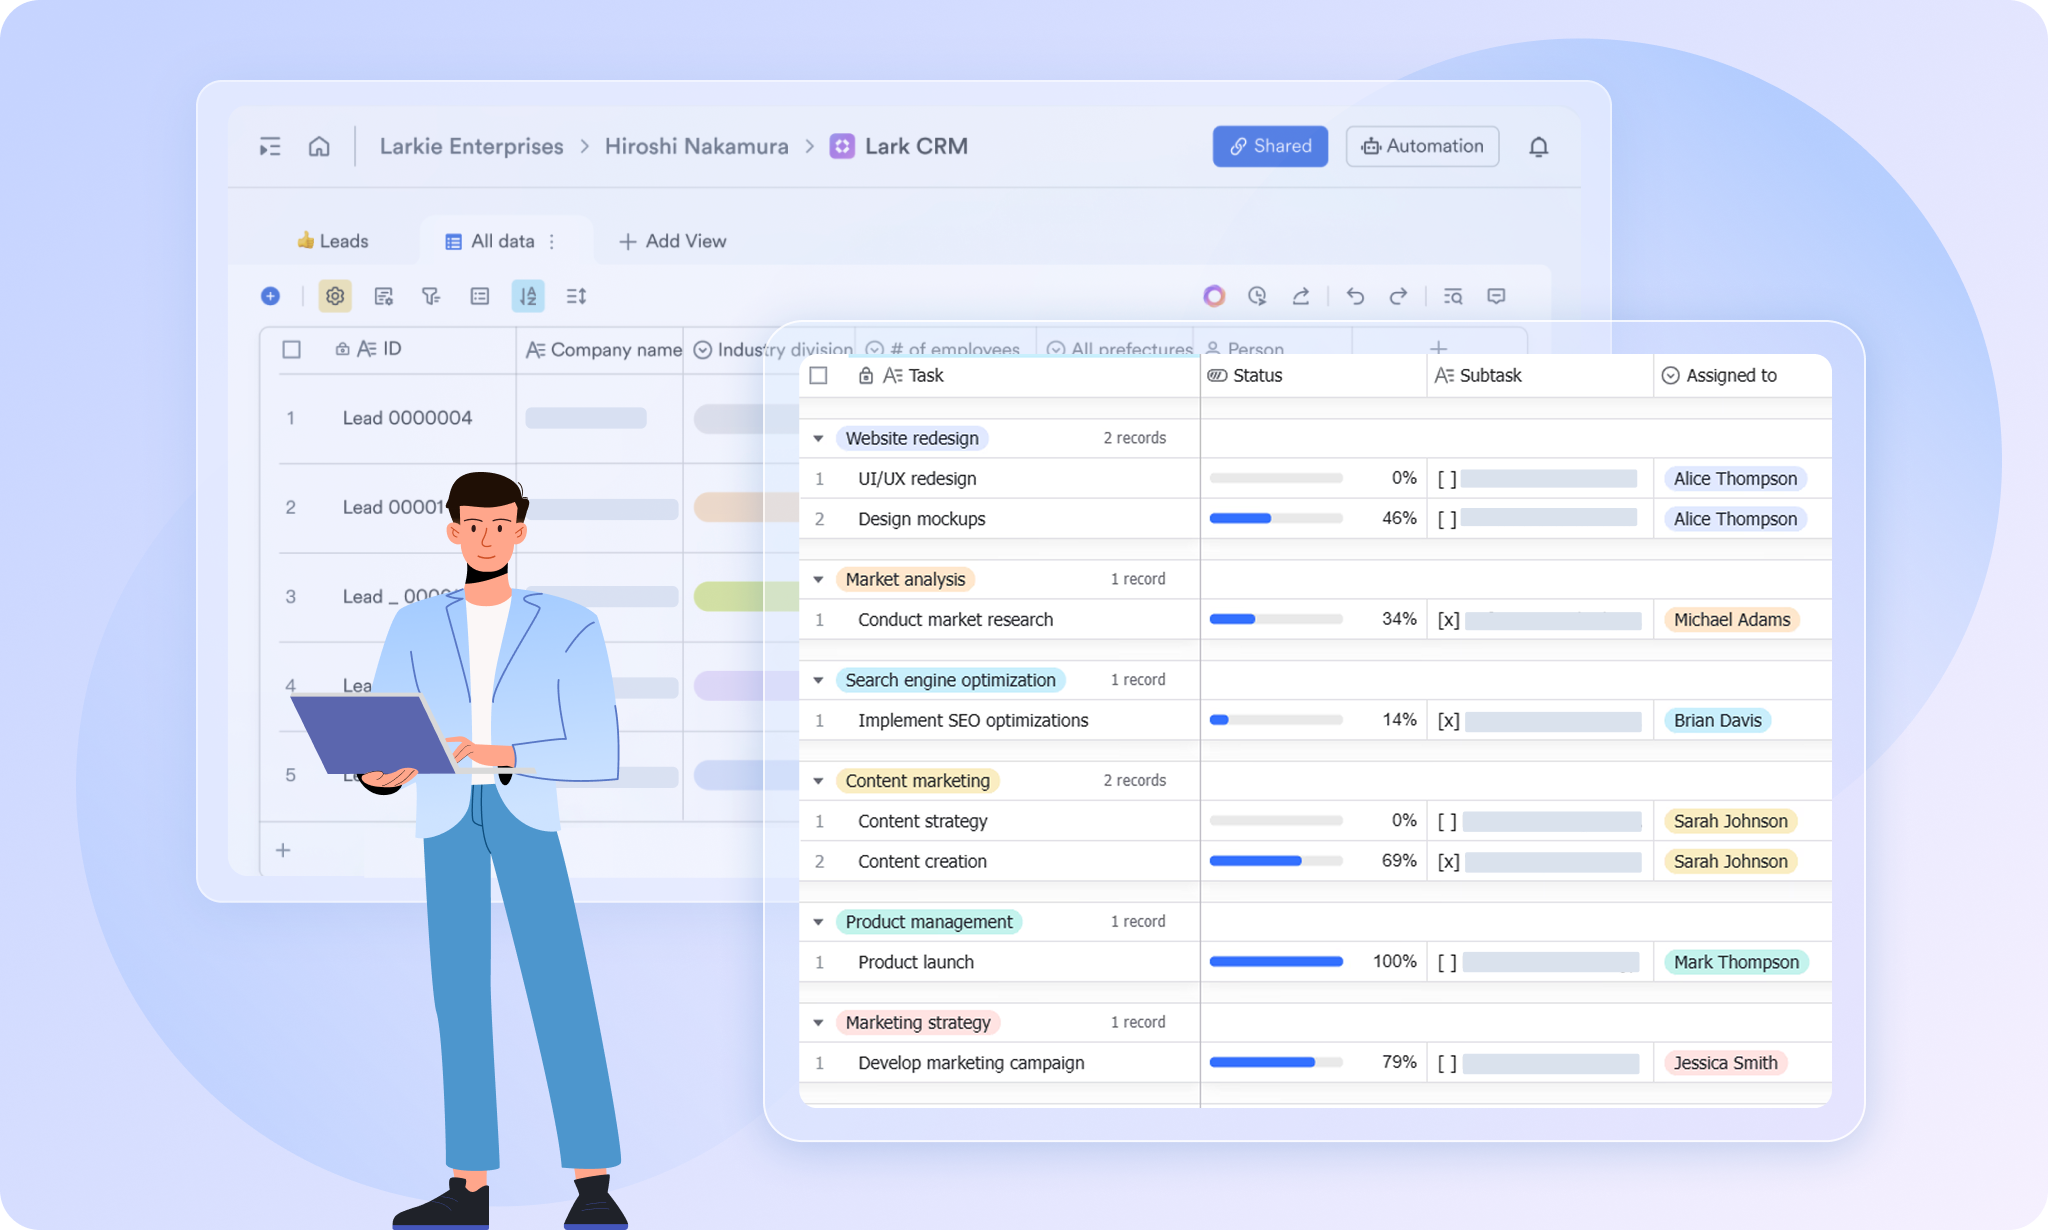Navigate to Larkie Enterprises breadcrumb
Screen dimensions: 2048x1230
coord(471,146)
